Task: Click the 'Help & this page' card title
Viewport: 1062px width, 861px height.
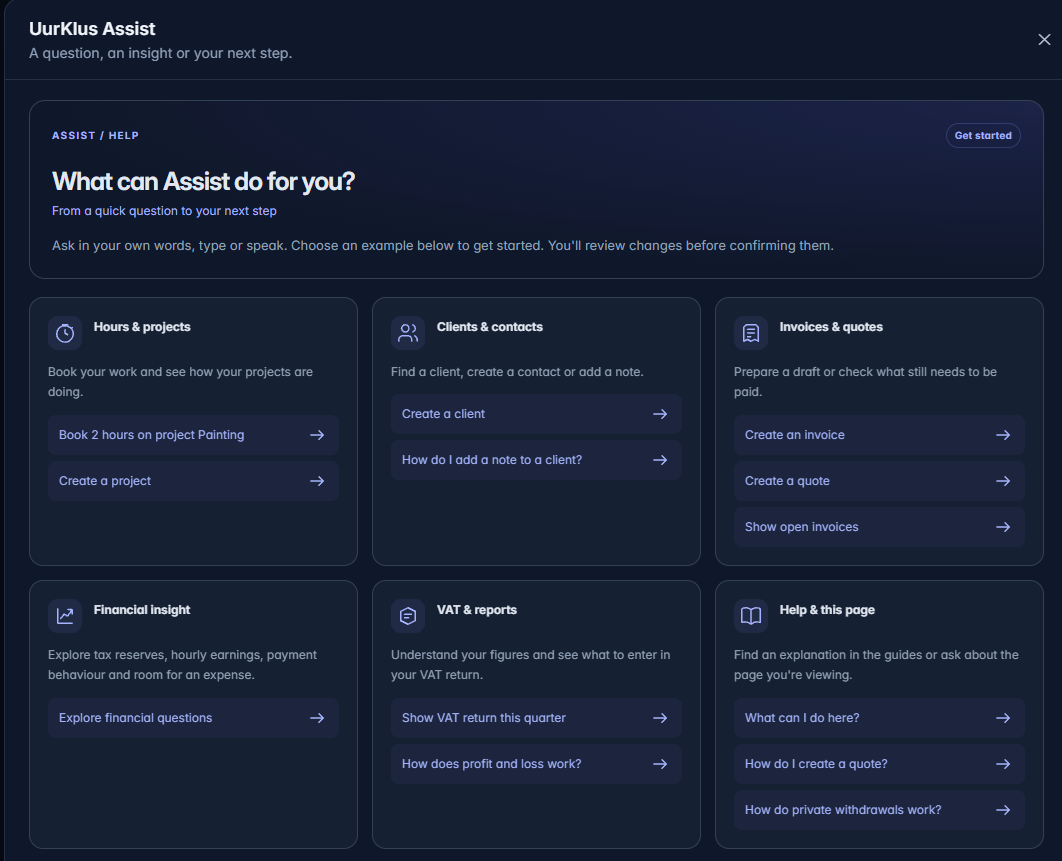Action: [827, 610]
